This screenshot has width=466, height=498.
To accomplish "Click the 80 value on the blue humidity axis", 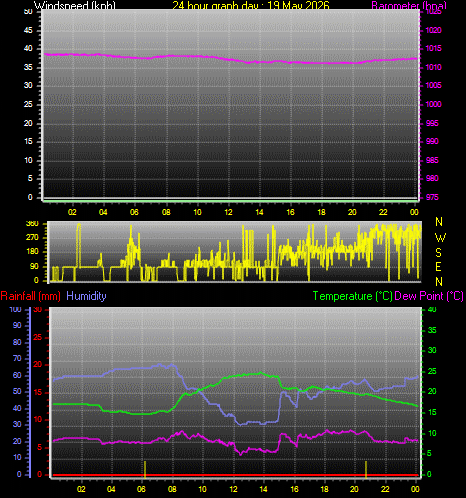I will 17,342.
